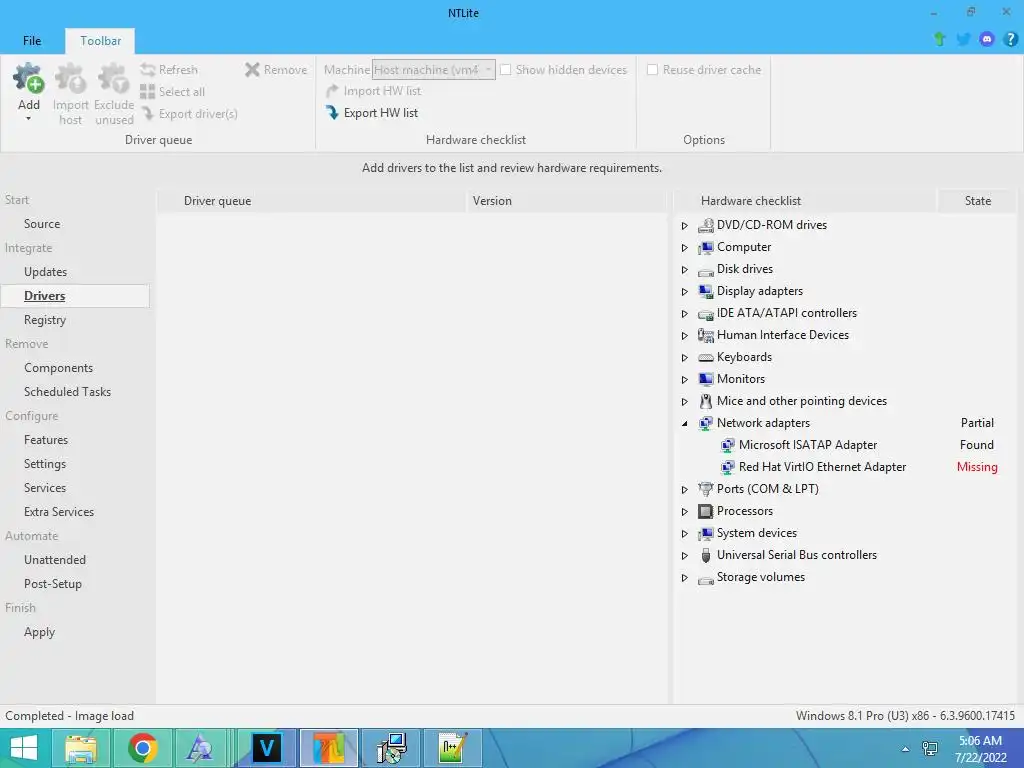Viewport: 1024px width, 768px height.
Task: Expand the Display adapters node
Action: (x=684, y=291)
